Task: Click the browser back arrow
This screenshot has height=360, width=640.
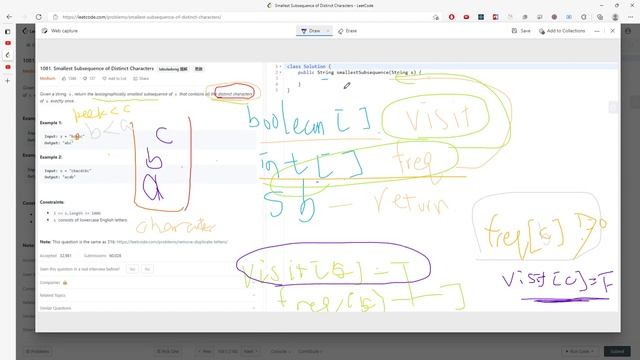Action: [x=9, y=17]
